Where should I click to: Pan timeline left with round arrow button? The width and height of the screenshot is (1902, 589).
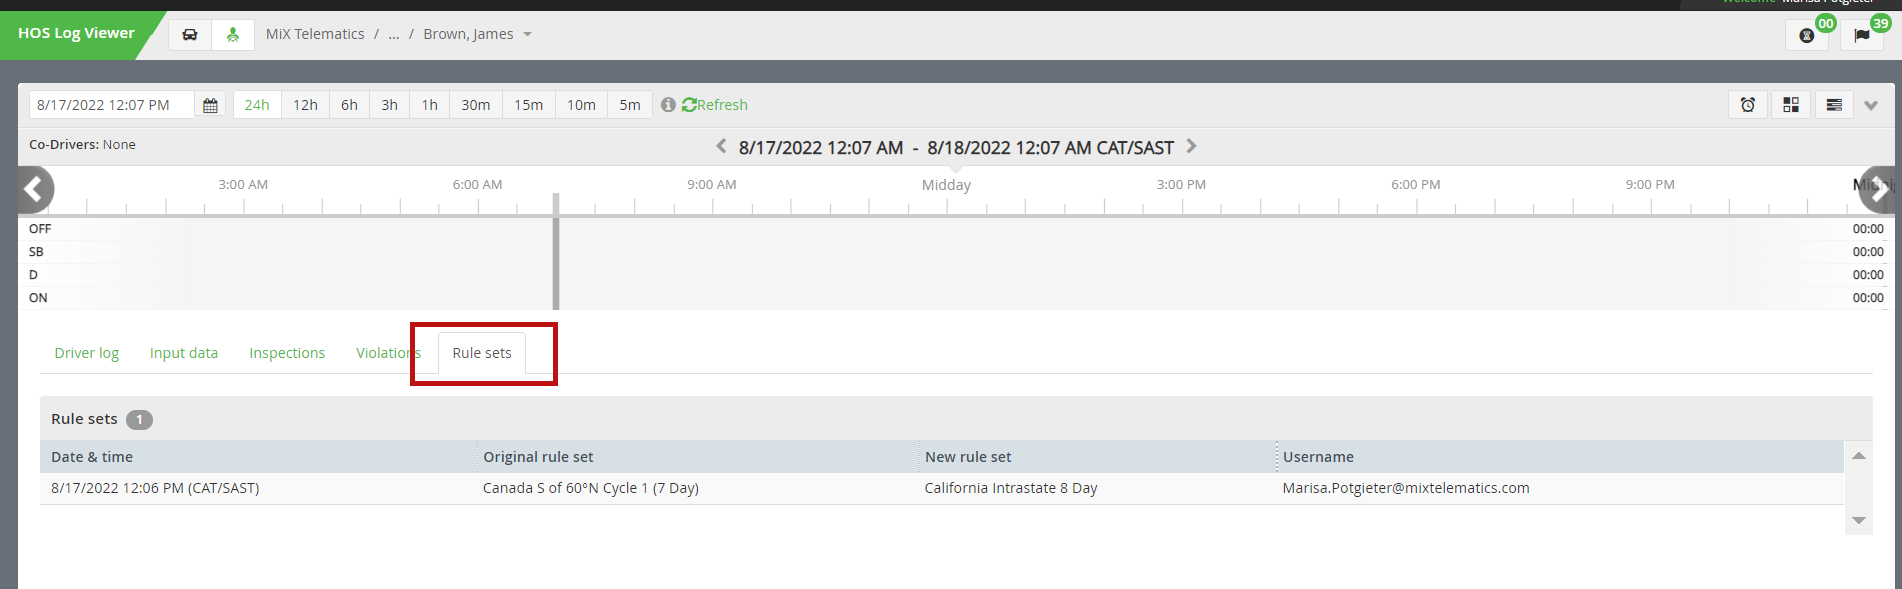coord(35,189)
